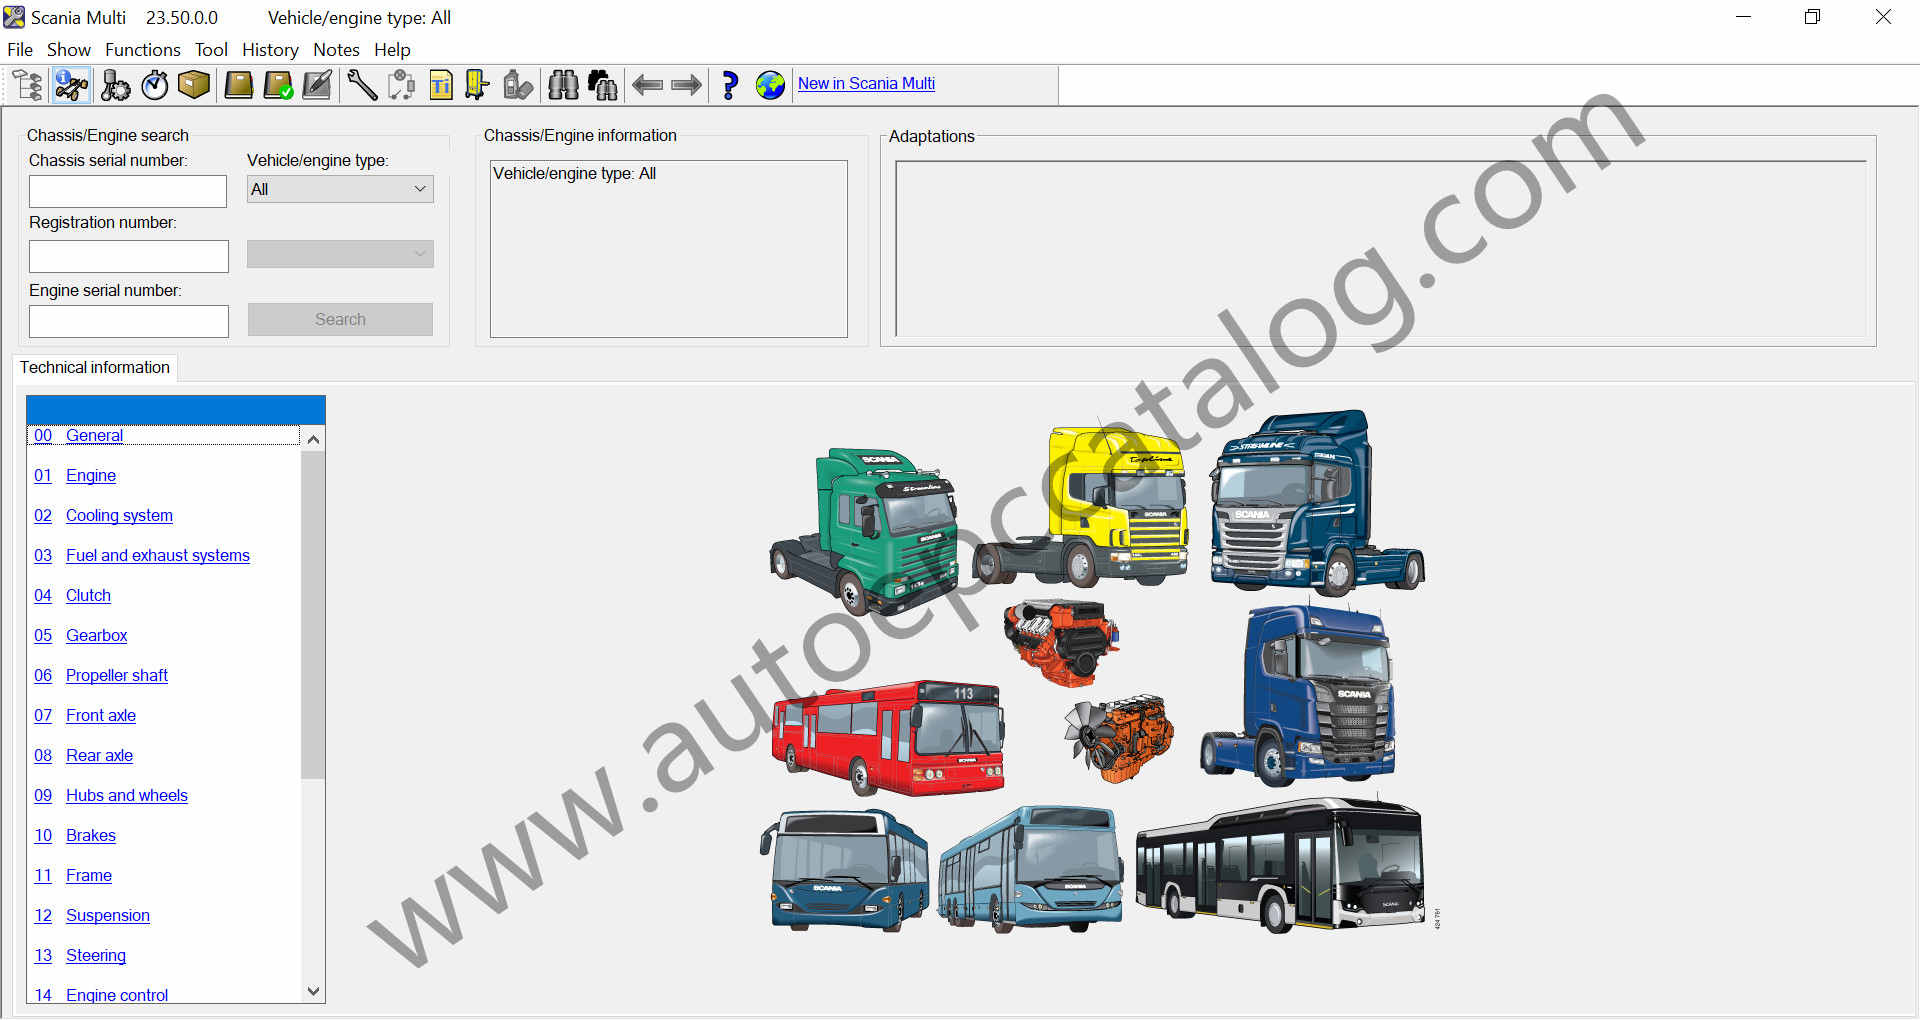Click the globe internet icon
This screenshot has height=1020, width=1920.
pyautogui.click(x=770, y=85)
